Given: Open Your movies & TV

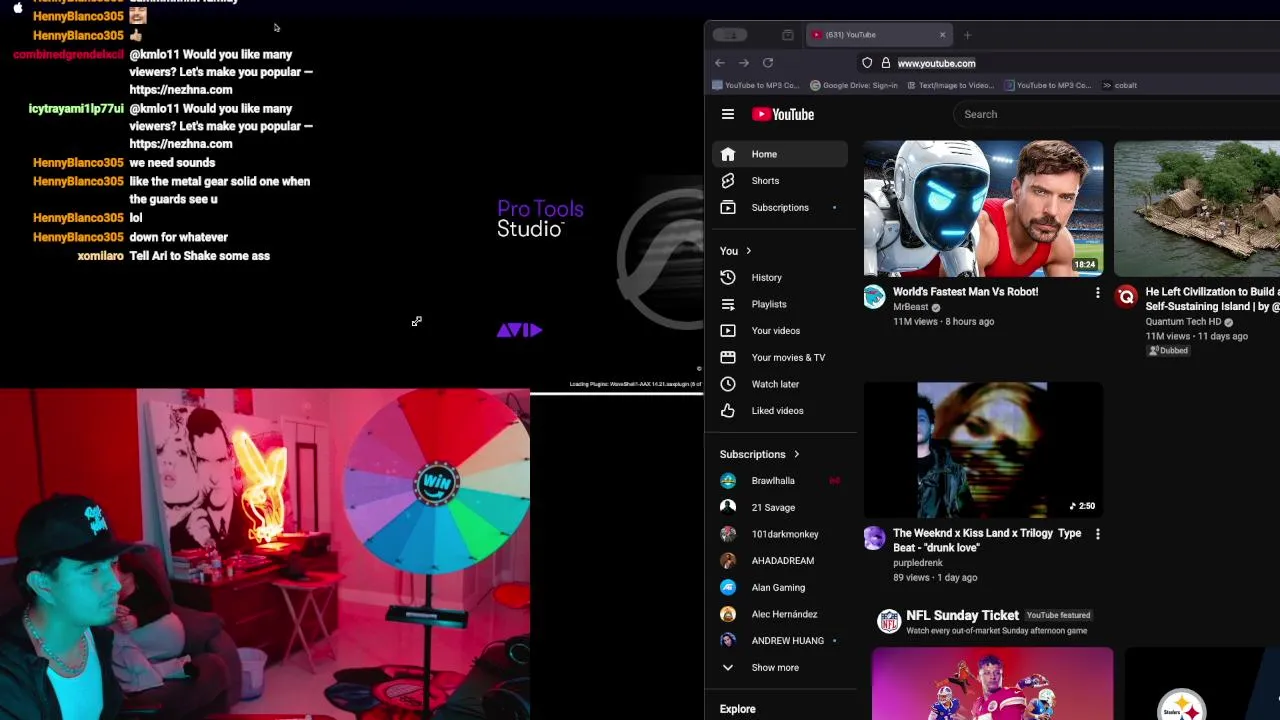Looking at the screenshot, I should pos(780,357).
